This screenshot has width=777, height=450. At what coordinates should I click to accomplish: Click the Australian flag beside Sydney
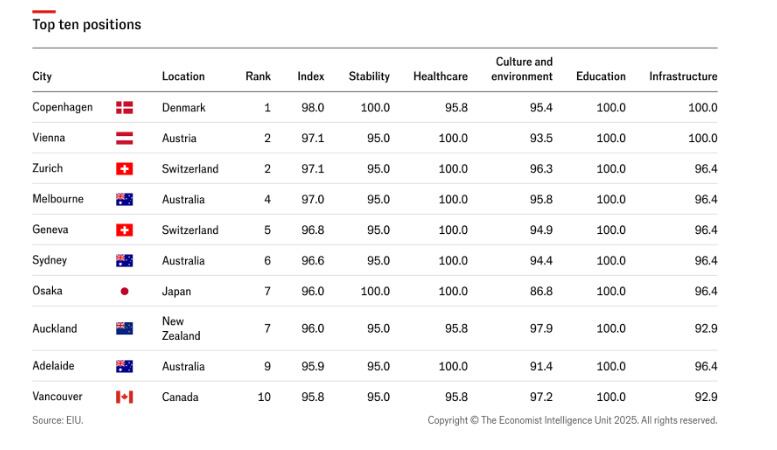click(124, 261)
